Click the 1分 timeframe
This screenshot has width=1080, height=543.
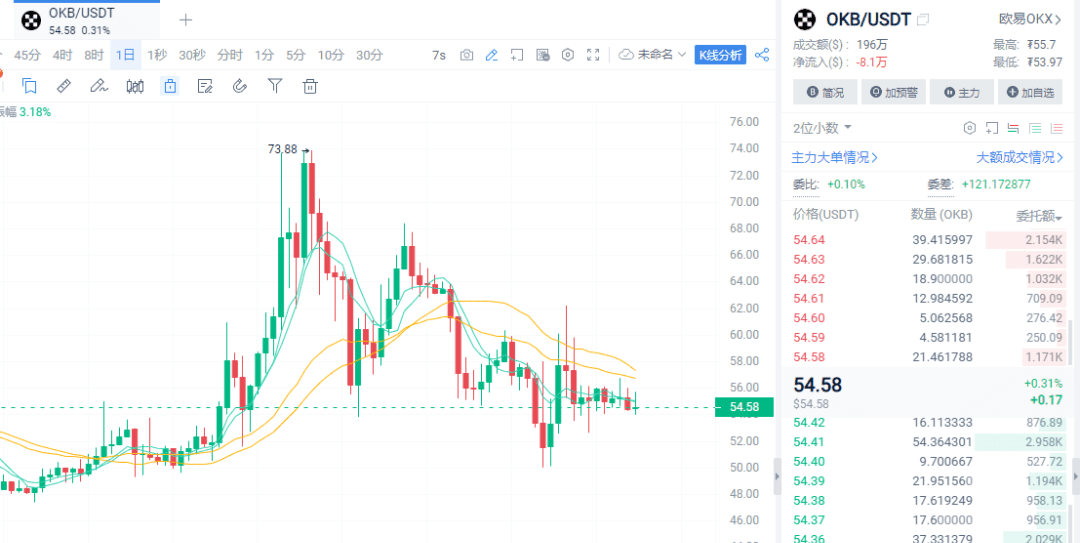point(264,55)
